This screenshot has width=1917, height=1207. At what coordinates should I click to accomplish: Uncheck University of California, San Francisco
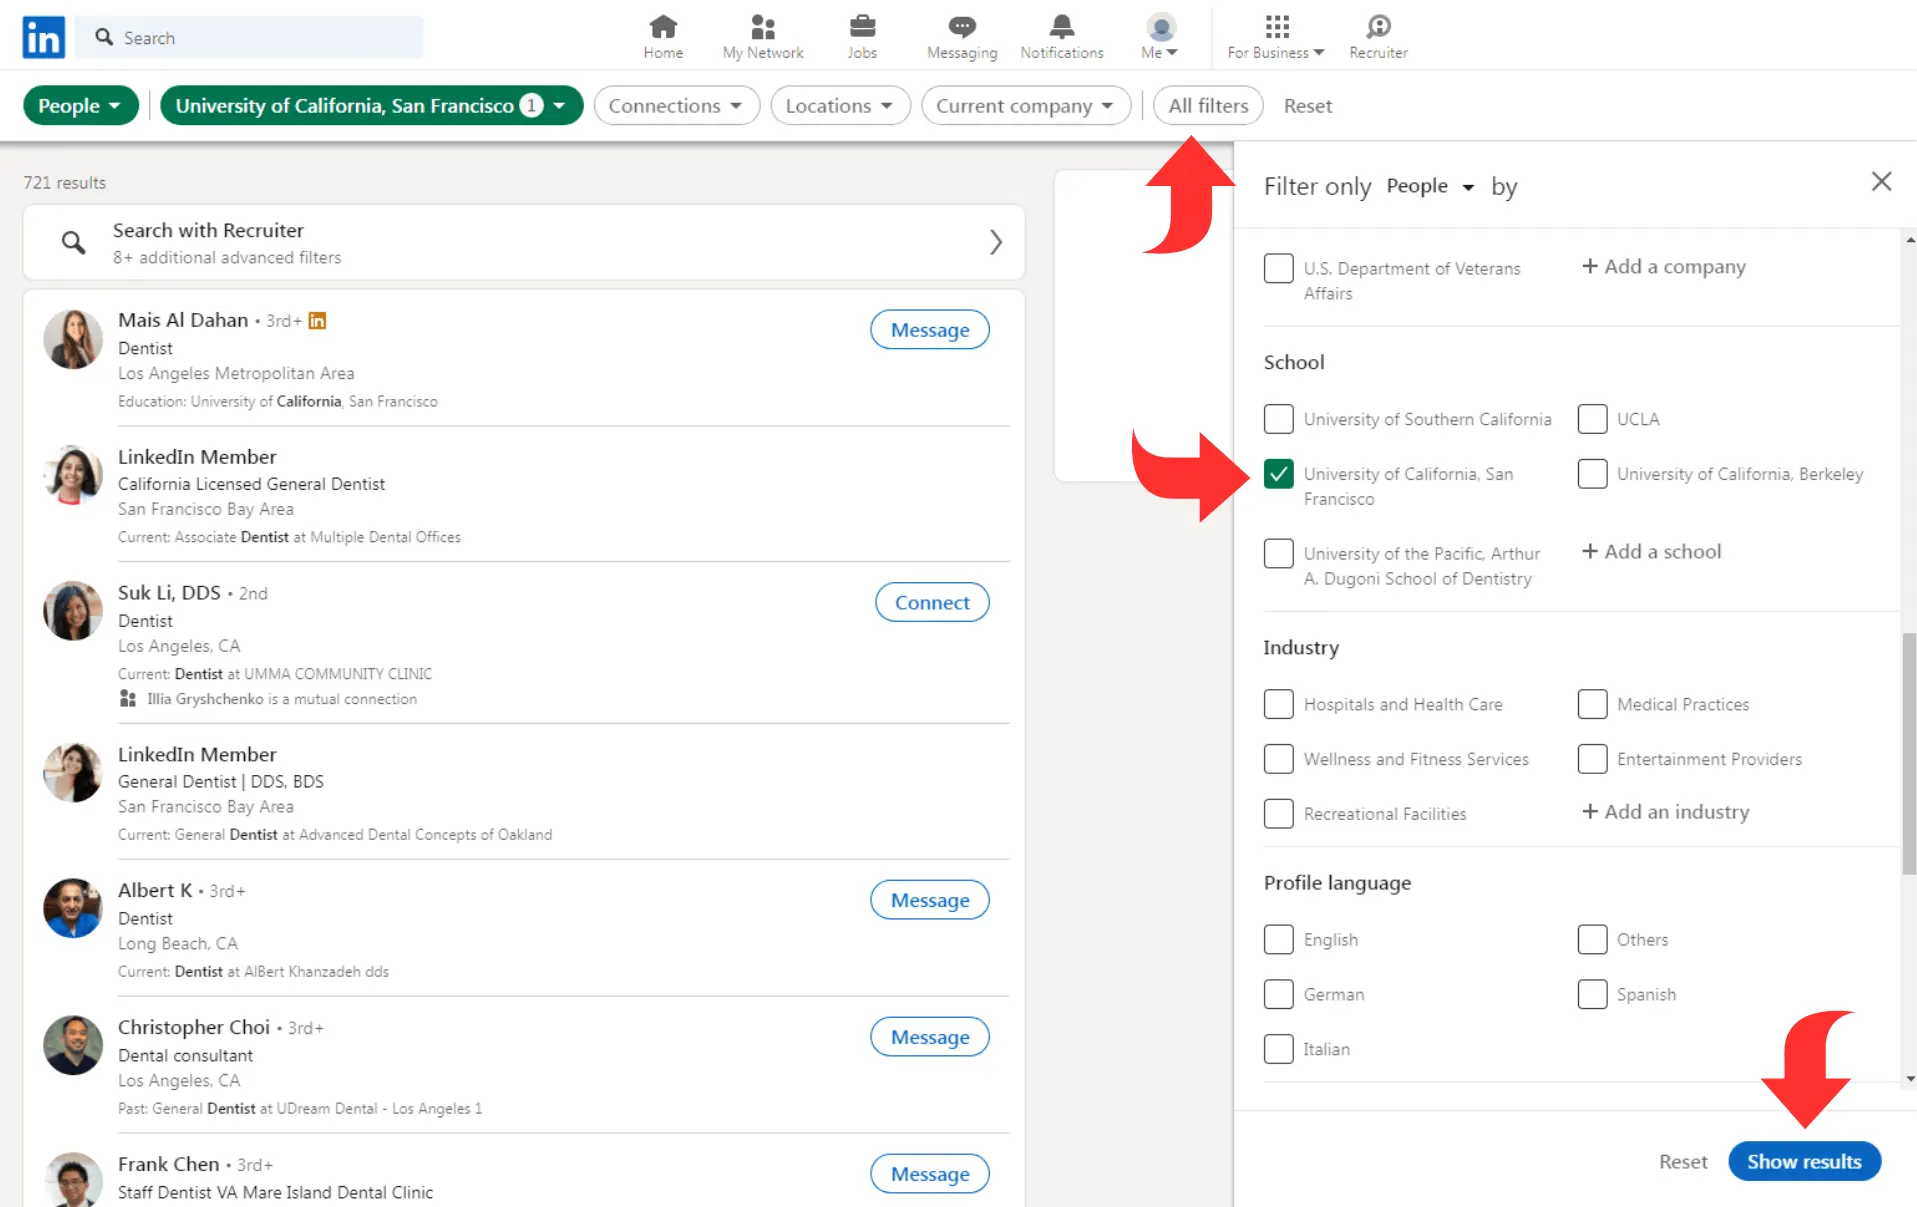tap(1278, 474)
